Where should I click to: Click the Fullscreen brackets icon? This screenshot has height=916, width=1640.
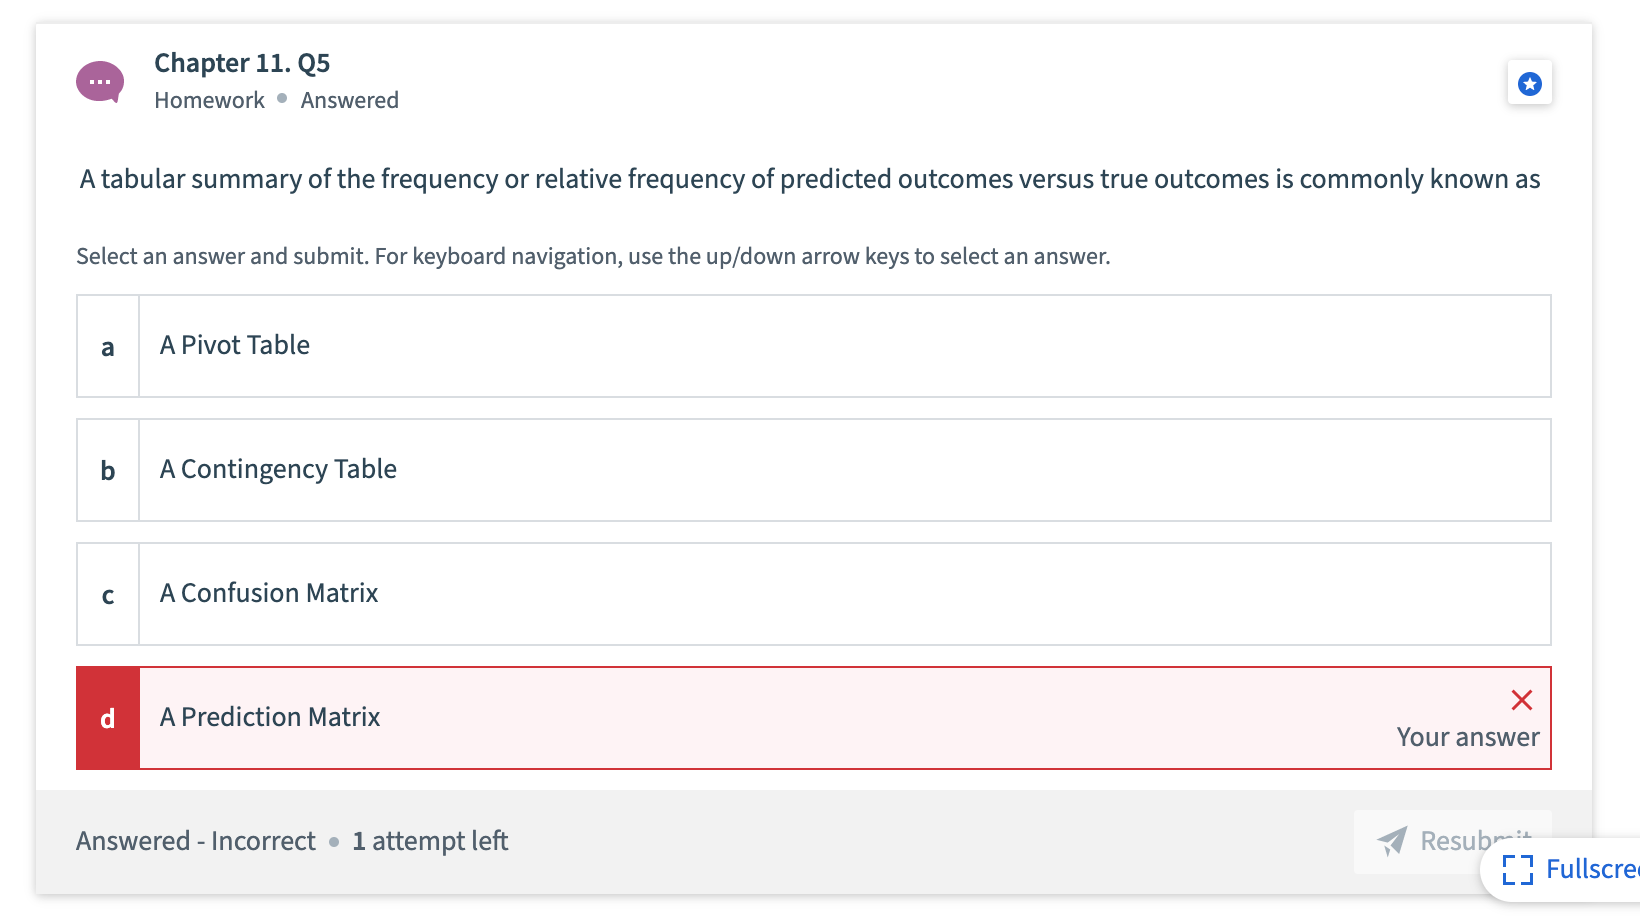pos(1517,870)
